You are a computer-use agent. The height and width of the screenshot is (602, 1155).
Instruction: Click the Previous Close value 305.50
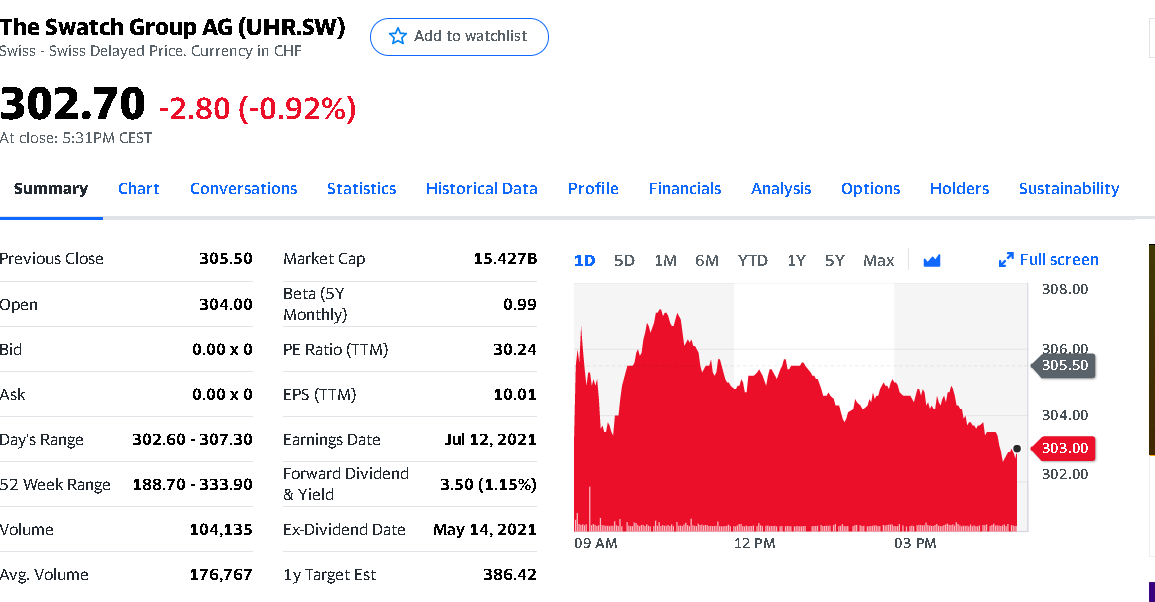pyautogui.click(x=225, y=259)
